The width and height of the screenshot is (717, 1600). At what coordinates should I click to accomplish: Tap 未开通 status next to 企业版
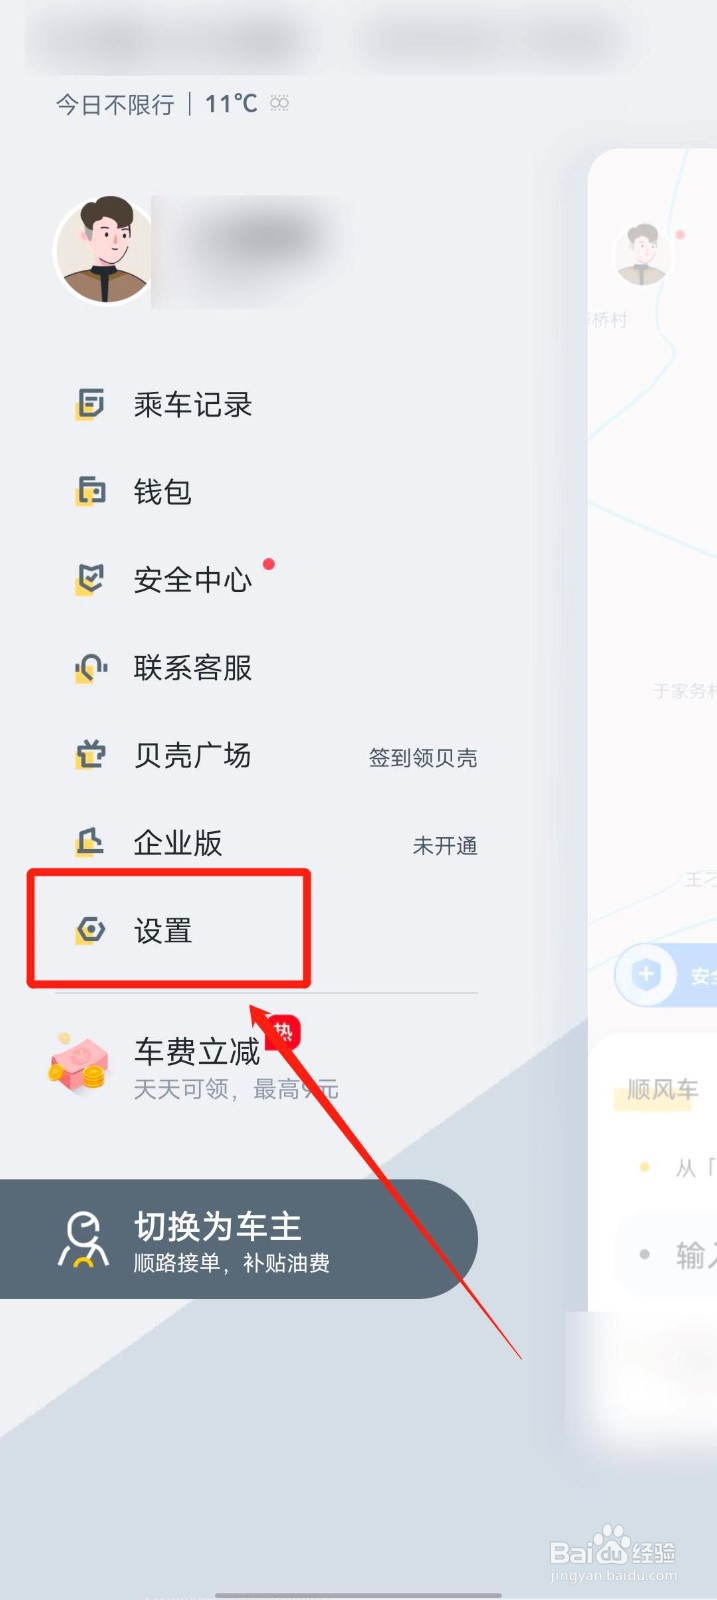click(x=445, y=846)
